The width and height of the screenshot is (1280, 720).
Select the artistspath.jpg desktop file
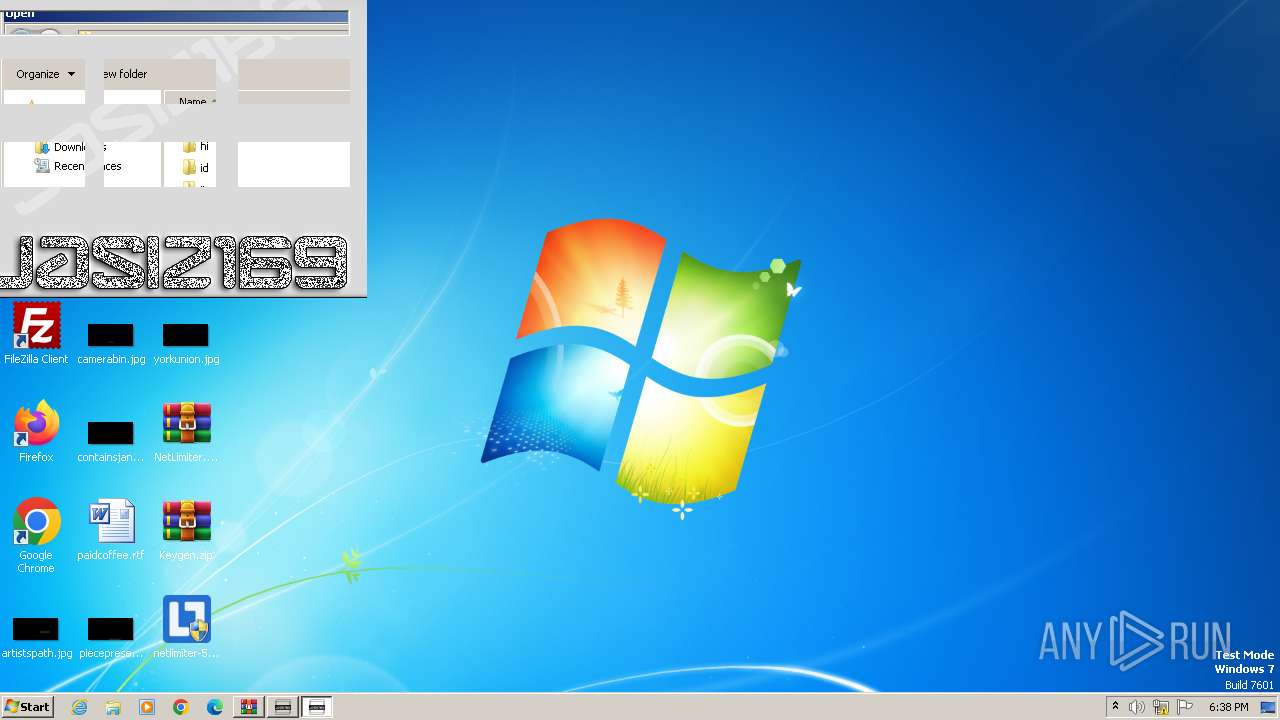point(36,636)
